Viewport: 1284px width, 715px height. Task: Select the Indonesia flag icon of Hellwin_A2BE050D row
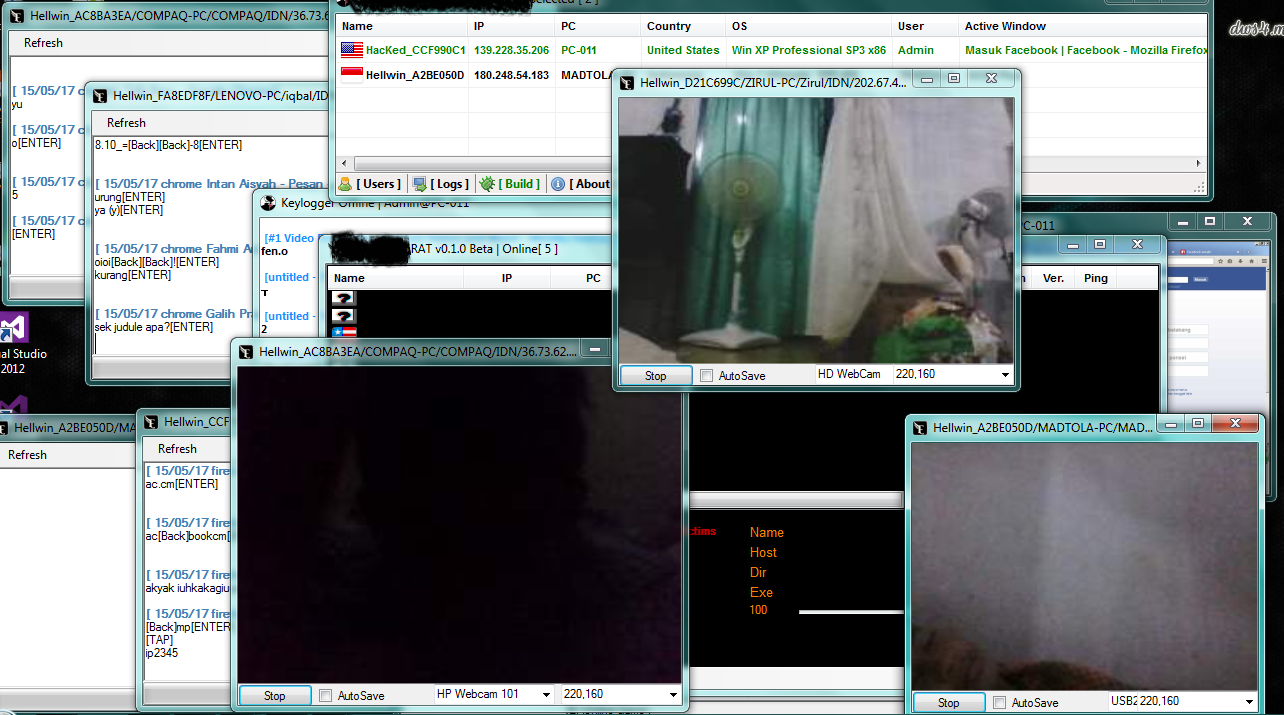pos(351,74)
